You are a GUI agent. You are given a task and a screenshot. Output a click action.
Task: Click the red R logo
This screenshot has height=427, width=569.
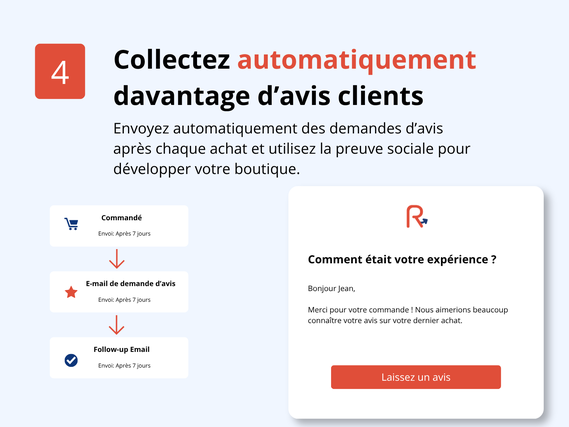tap(417, 217)
